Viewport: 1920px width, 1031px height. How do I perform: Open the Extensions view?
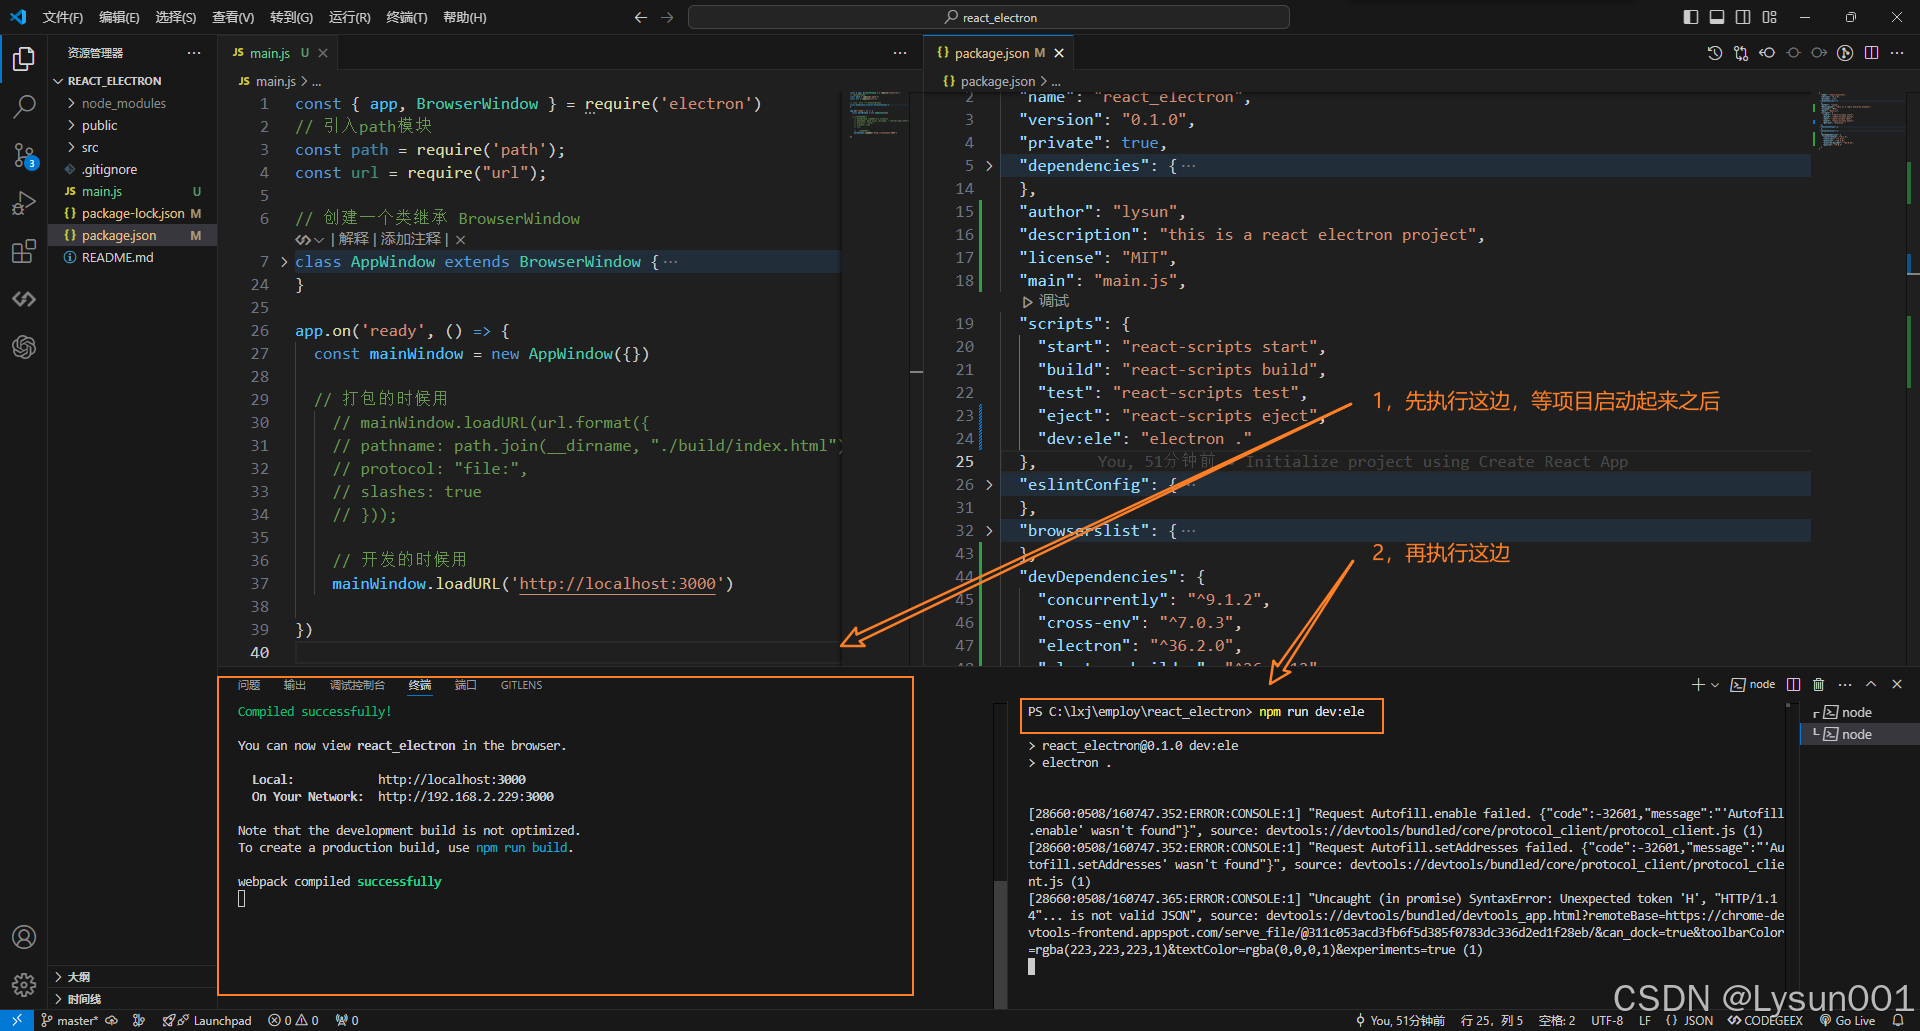(24, 251)
